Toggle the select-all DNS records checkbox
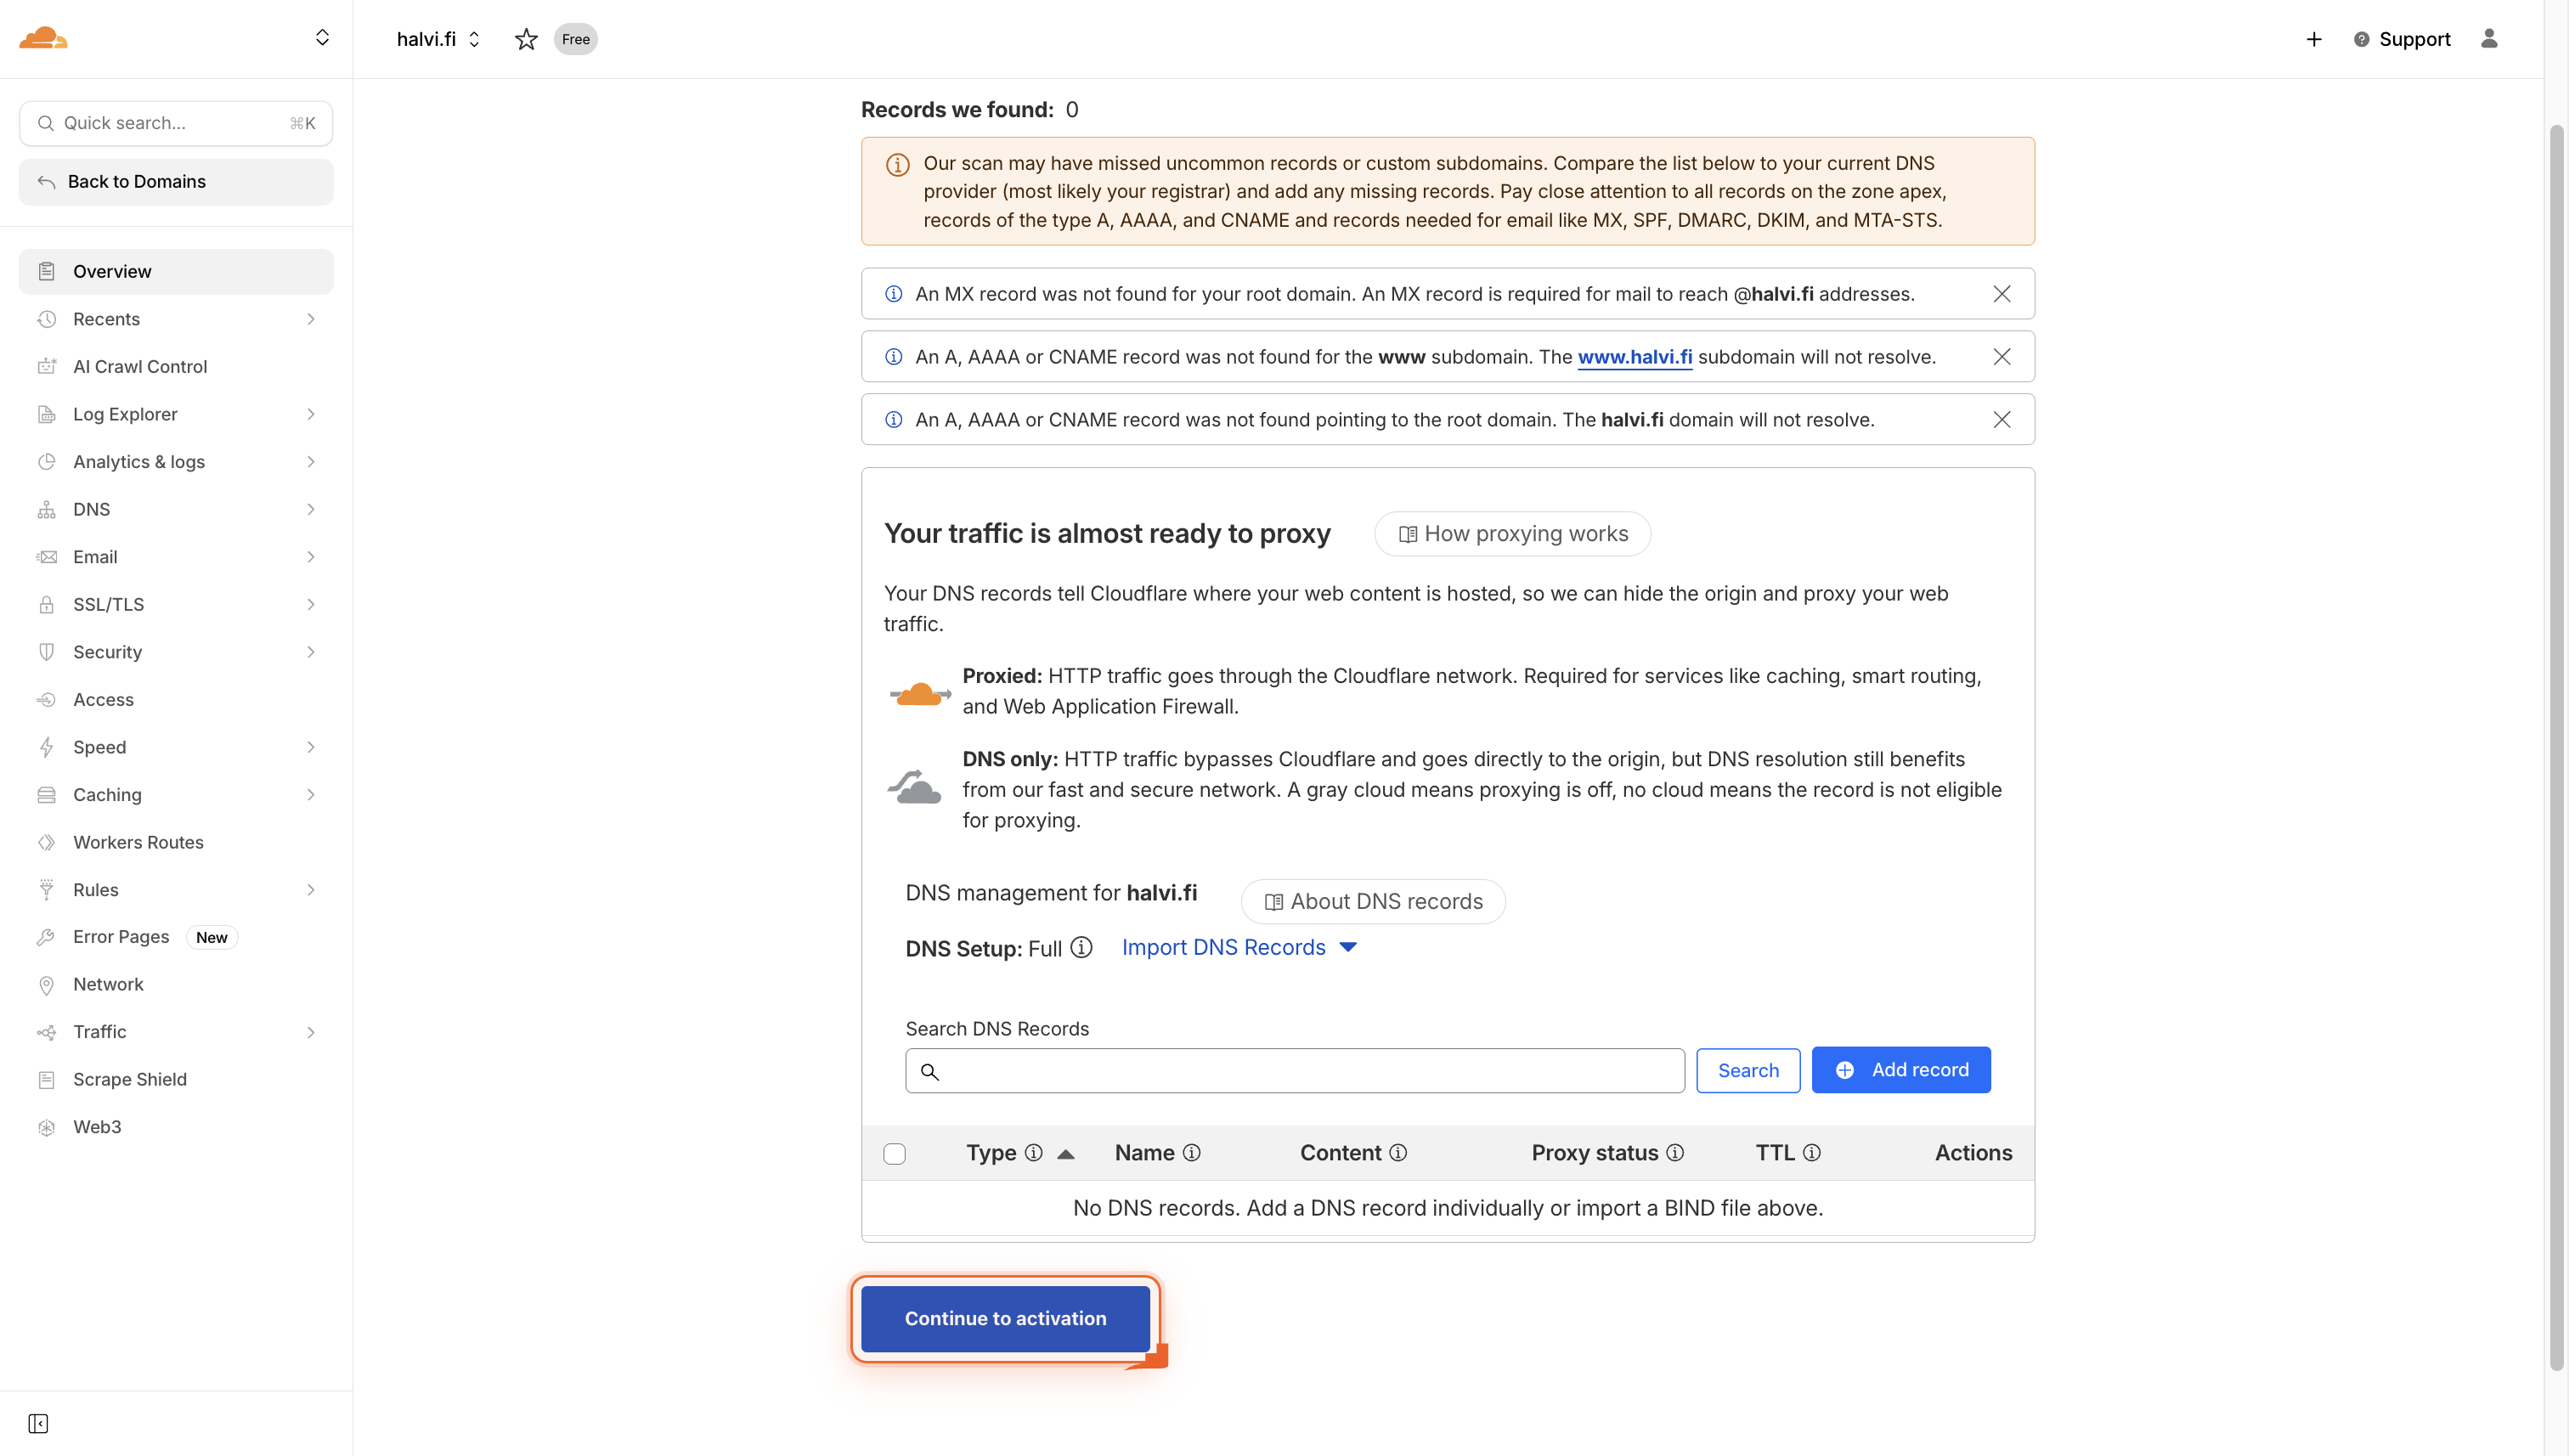The width and height of the screenshot is (2569, 1456). click(x=895, y=1153)
